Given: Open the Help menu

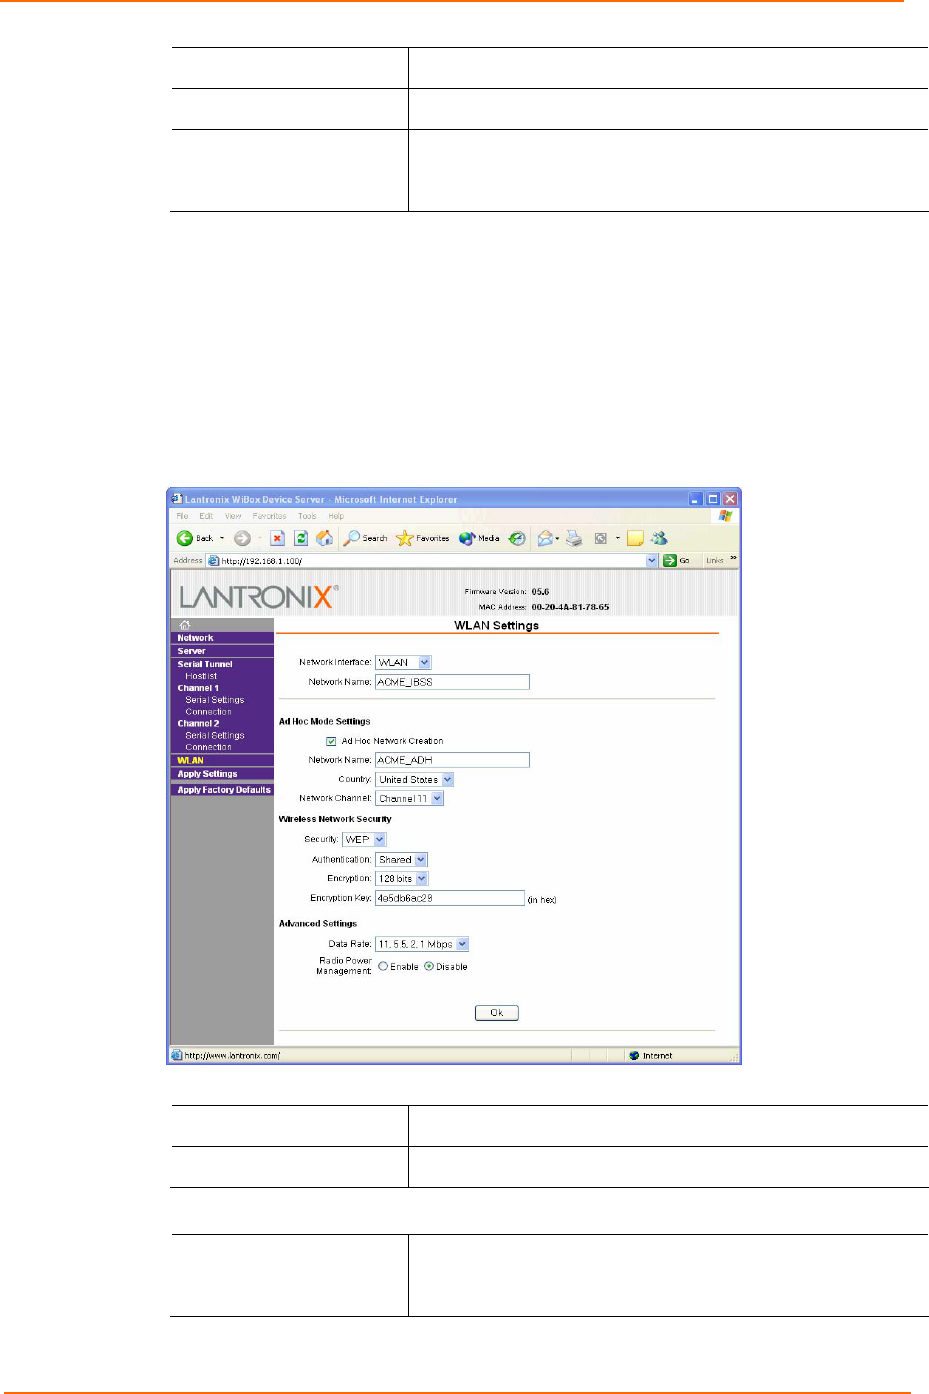Looking at the screenshot, I should (x=336, y=516).
